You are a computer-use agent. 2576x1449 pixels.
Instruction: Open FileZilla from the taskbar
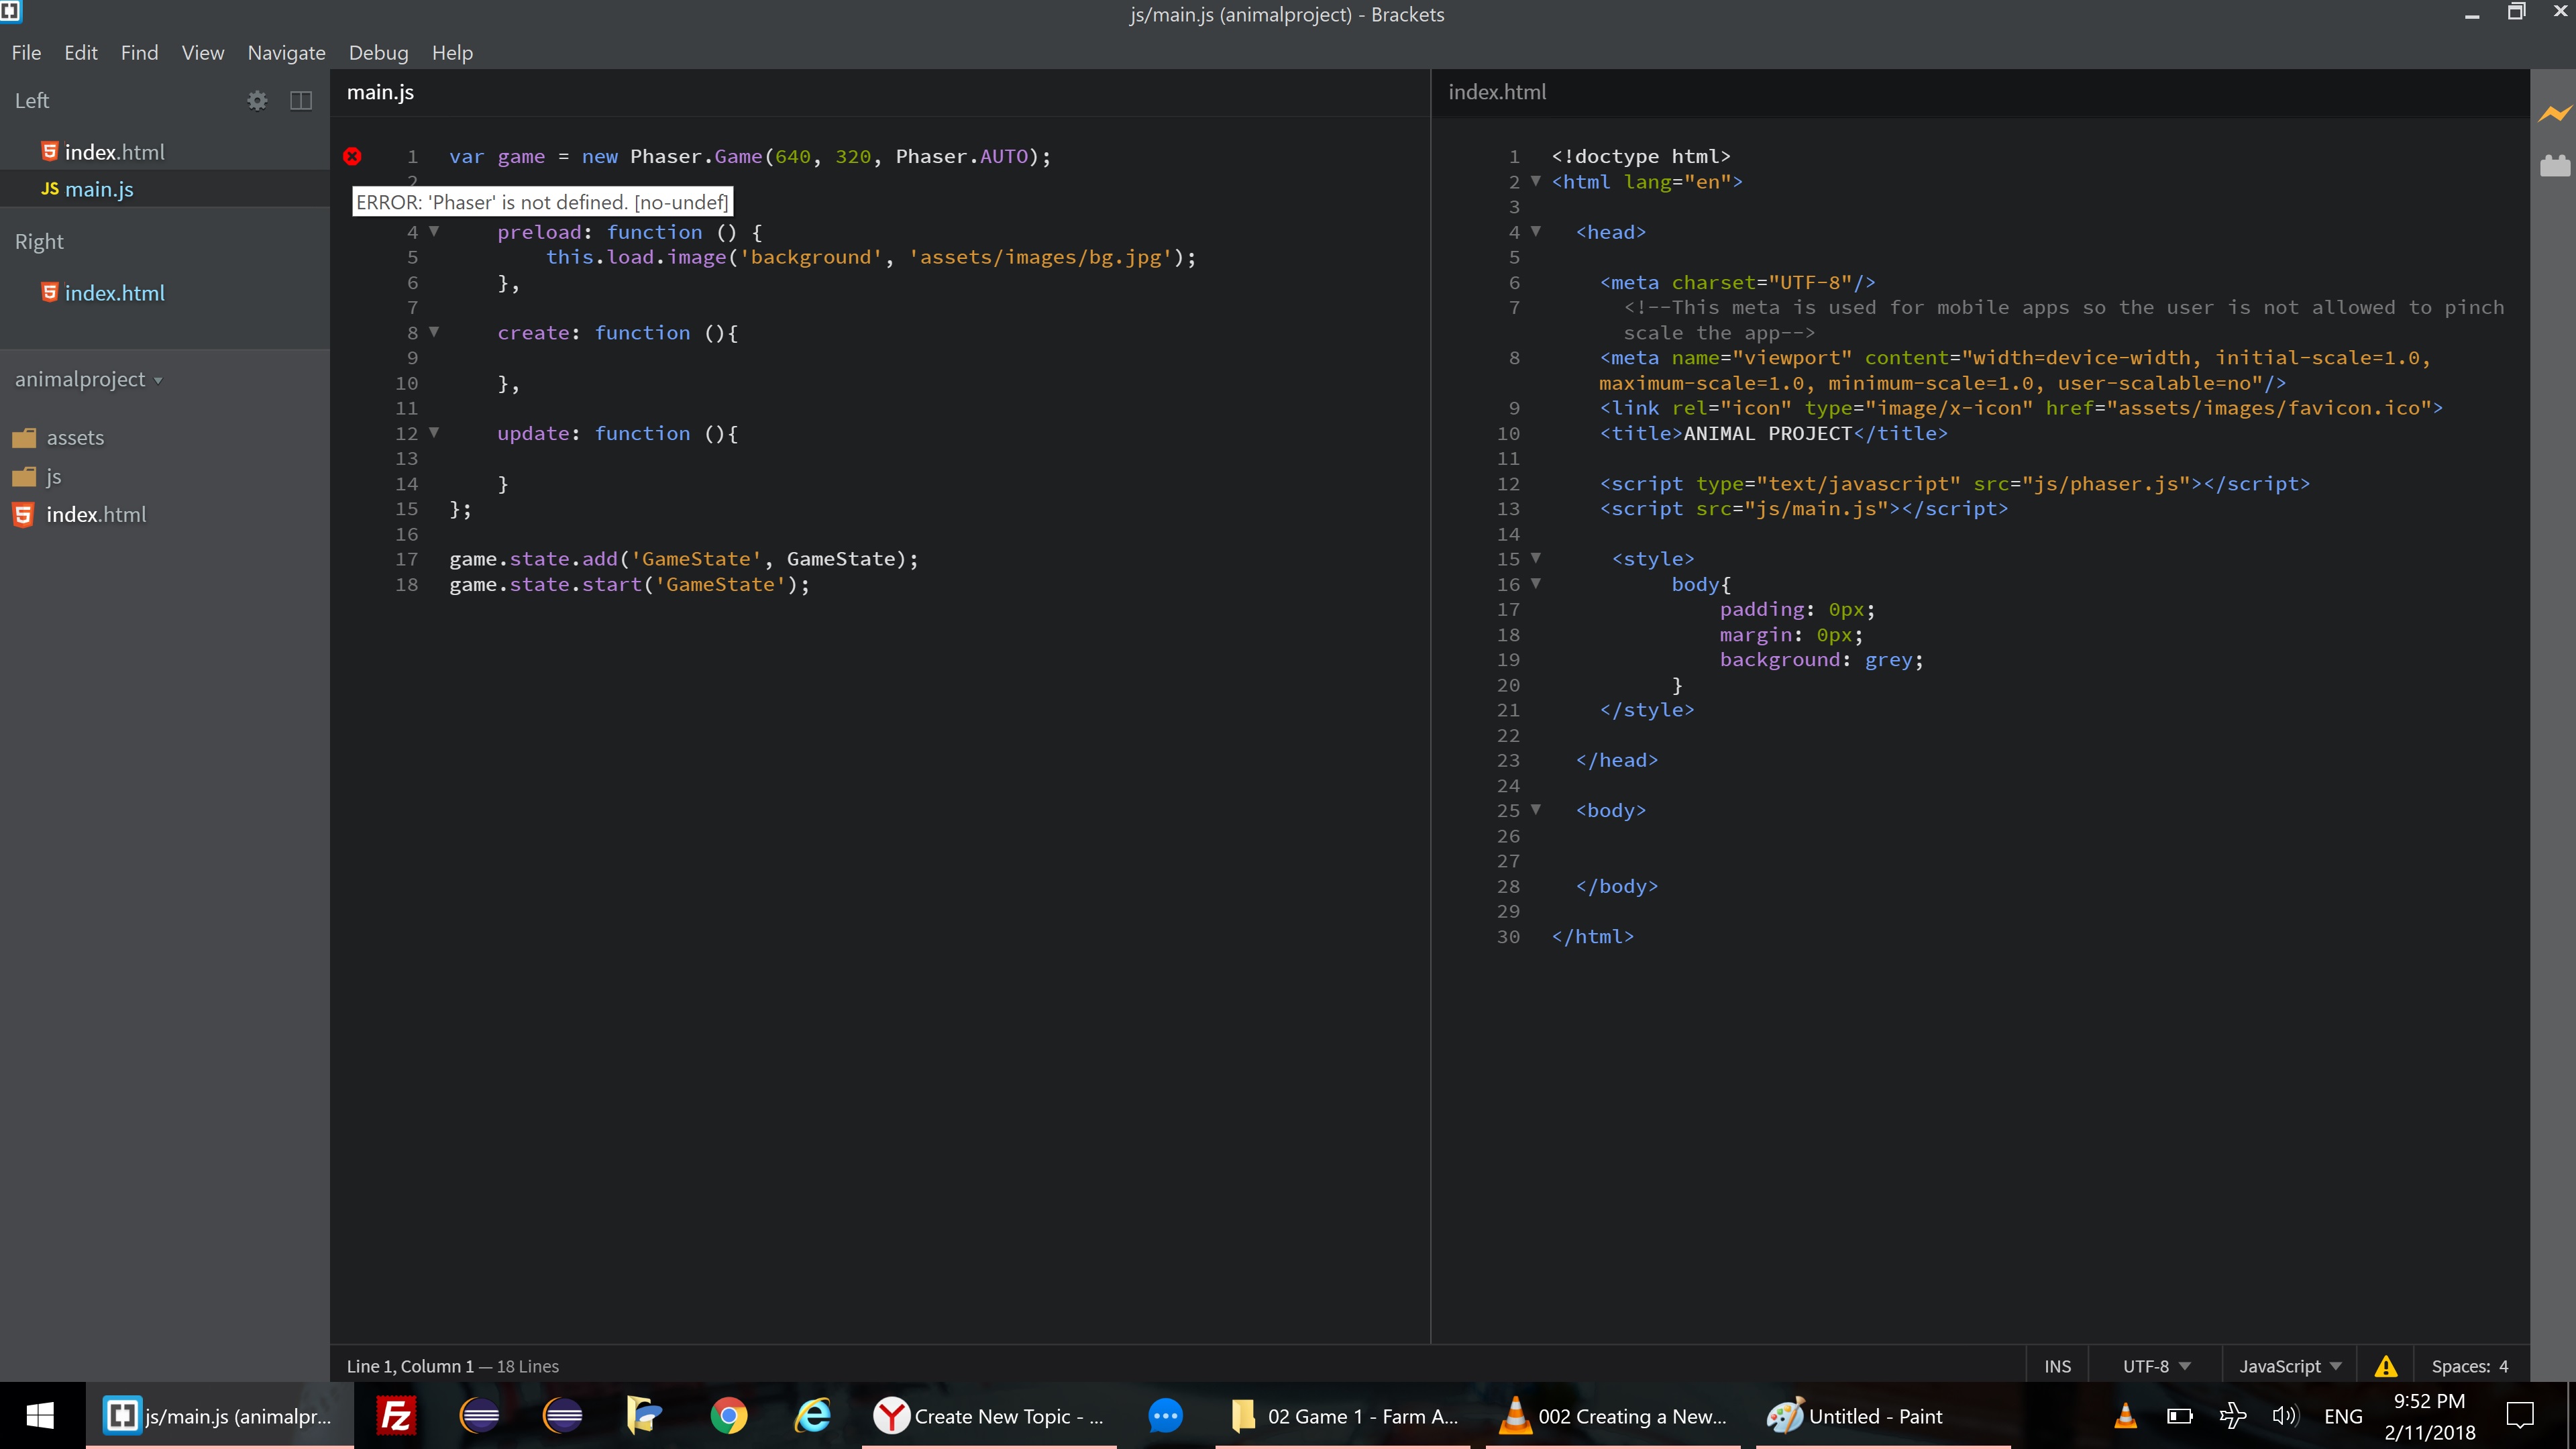click(x=396, y=1416)
